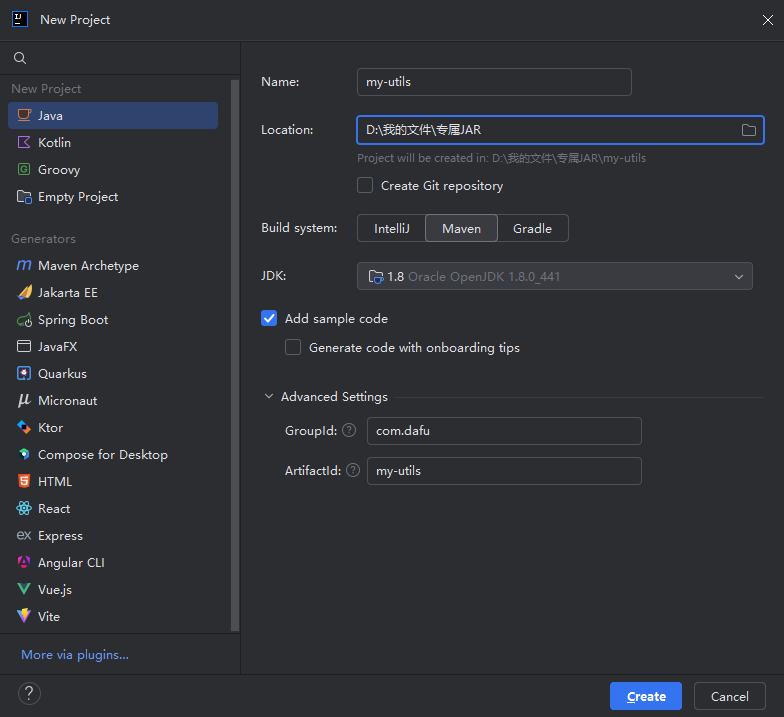
Task: Uncheck Add sample code checkbox
Action: [x=269, y=318]
